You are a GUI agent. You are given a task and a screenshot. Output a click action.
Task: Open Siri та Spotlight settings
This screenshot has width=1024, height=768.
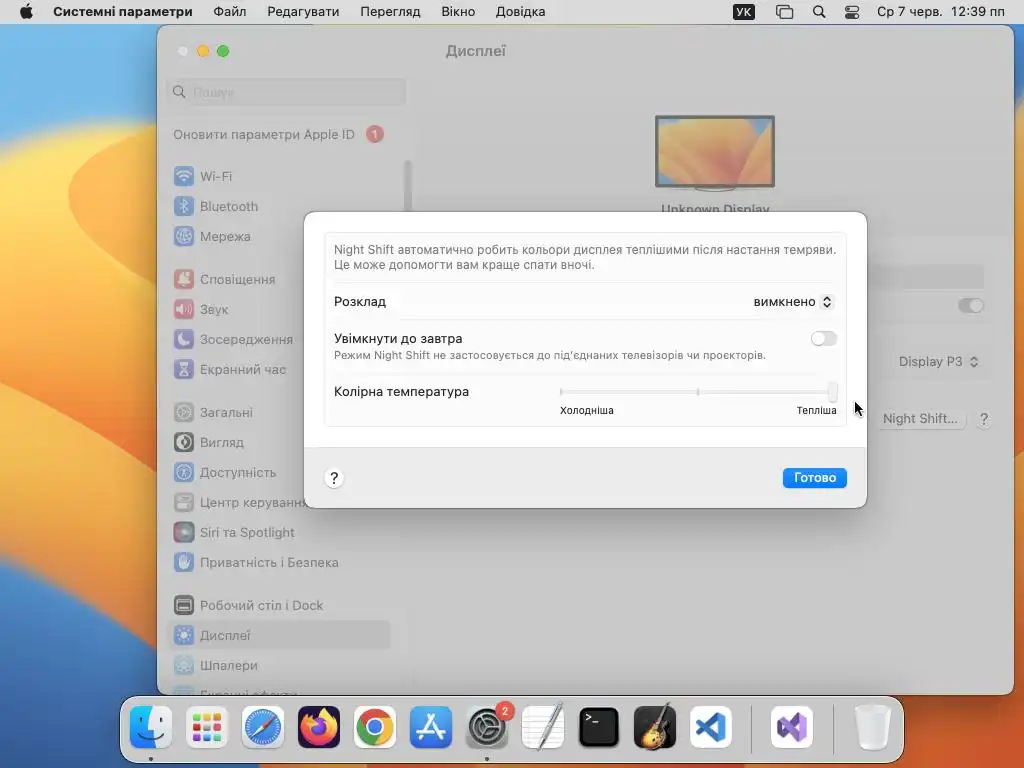pos(234,533)
